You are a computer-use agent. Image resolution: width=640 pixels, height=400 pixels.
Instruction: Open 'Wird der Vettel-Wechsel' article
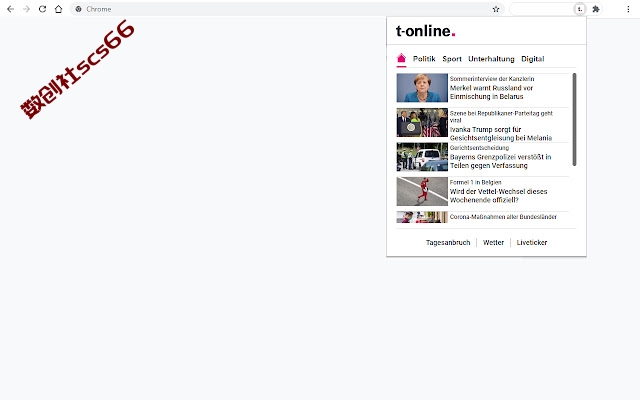(x=498, y=196)
